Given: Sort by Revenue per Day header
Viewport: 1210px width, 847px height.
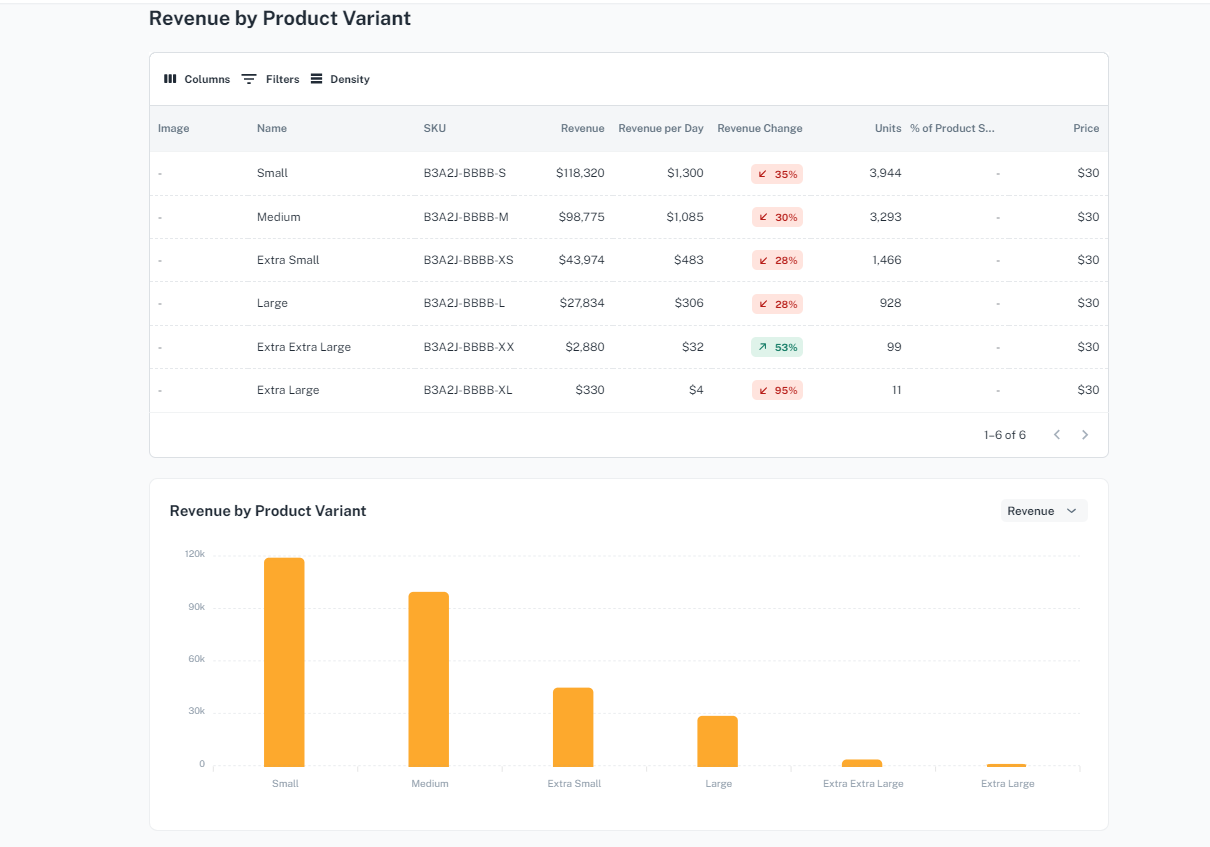Looking at the screenshot, I should point(661,128).
